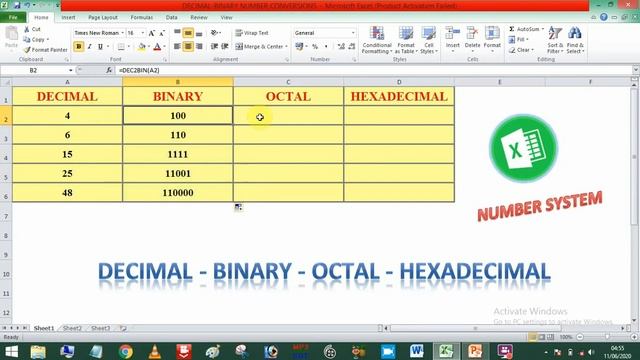The width and height of the screenshot is (640, 360).
Task: Click the Auto Fill Options icon
Action: 238,208
